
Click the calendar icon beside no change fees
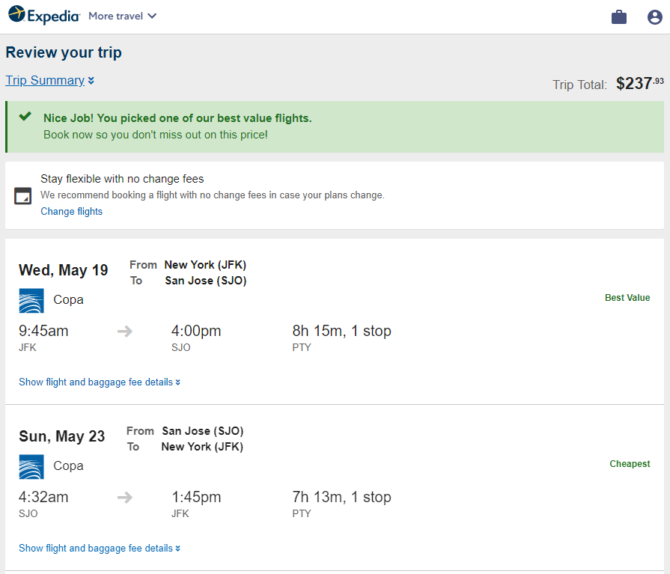[23, 196]
